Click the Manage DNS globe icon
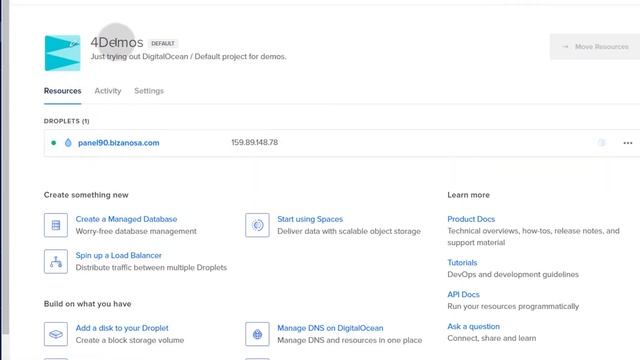Image resolution: width=640 pixels, height=360 pixels. 257,334
